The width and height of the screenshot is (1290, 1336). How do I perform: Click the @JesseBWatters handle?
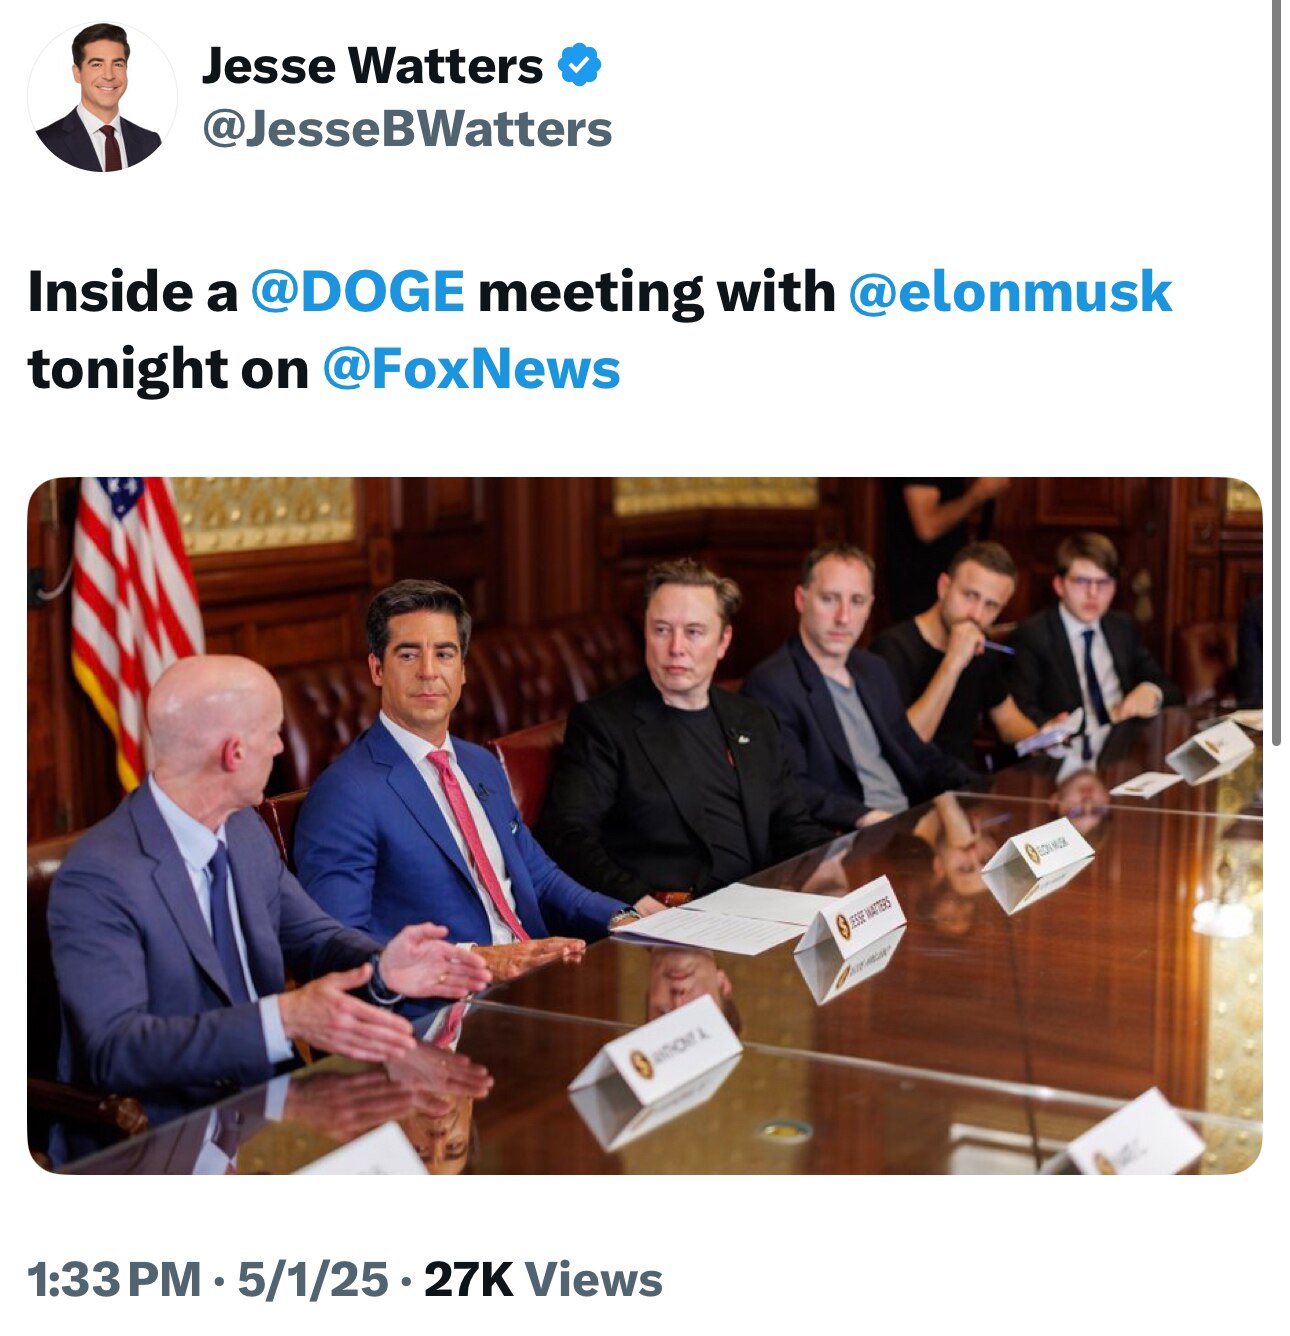point(407,130)
